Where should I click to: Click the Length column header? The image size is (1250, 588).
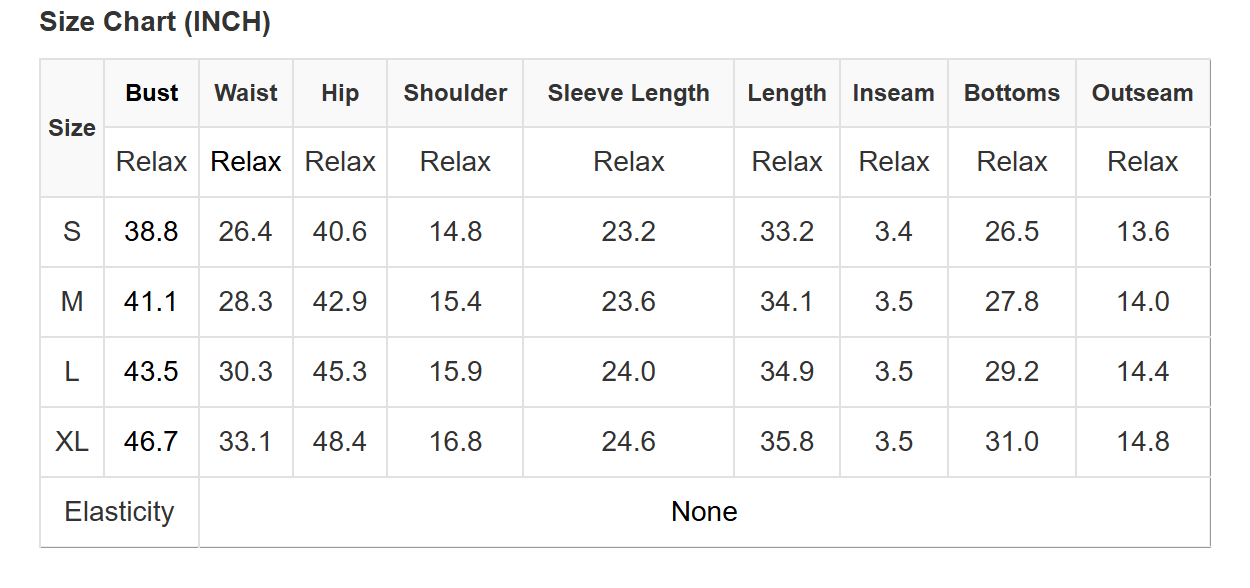click(x=787, y=93)
